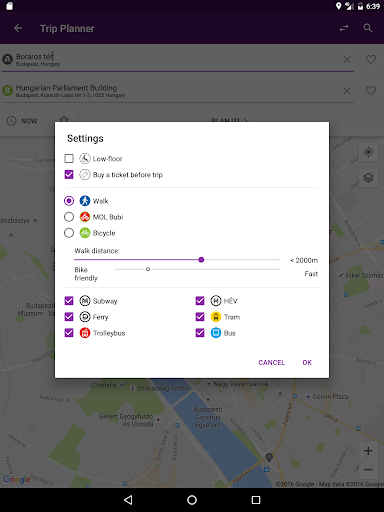Disable the Tram checkbox
The width and height of the screenshot is (384, 512).
point(200,317)
